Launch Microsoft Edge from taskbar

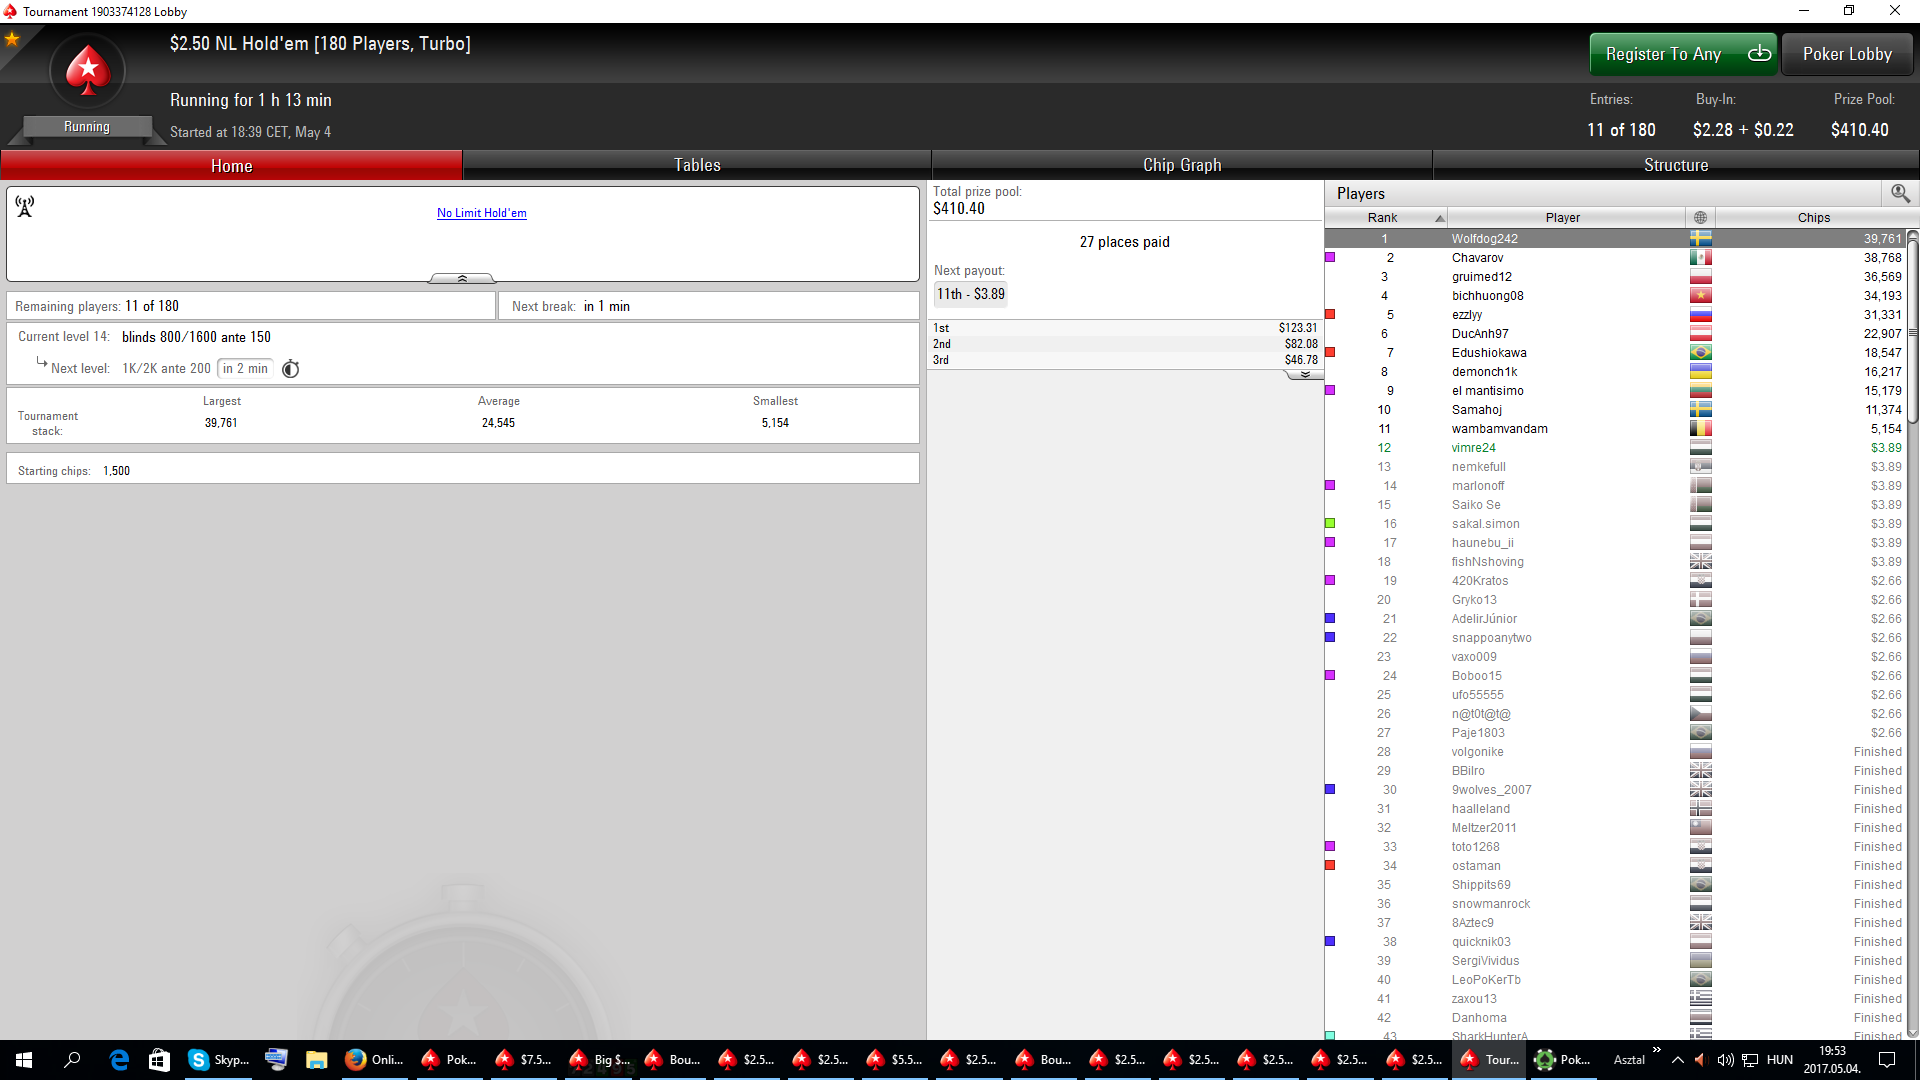coord(119,1060)
